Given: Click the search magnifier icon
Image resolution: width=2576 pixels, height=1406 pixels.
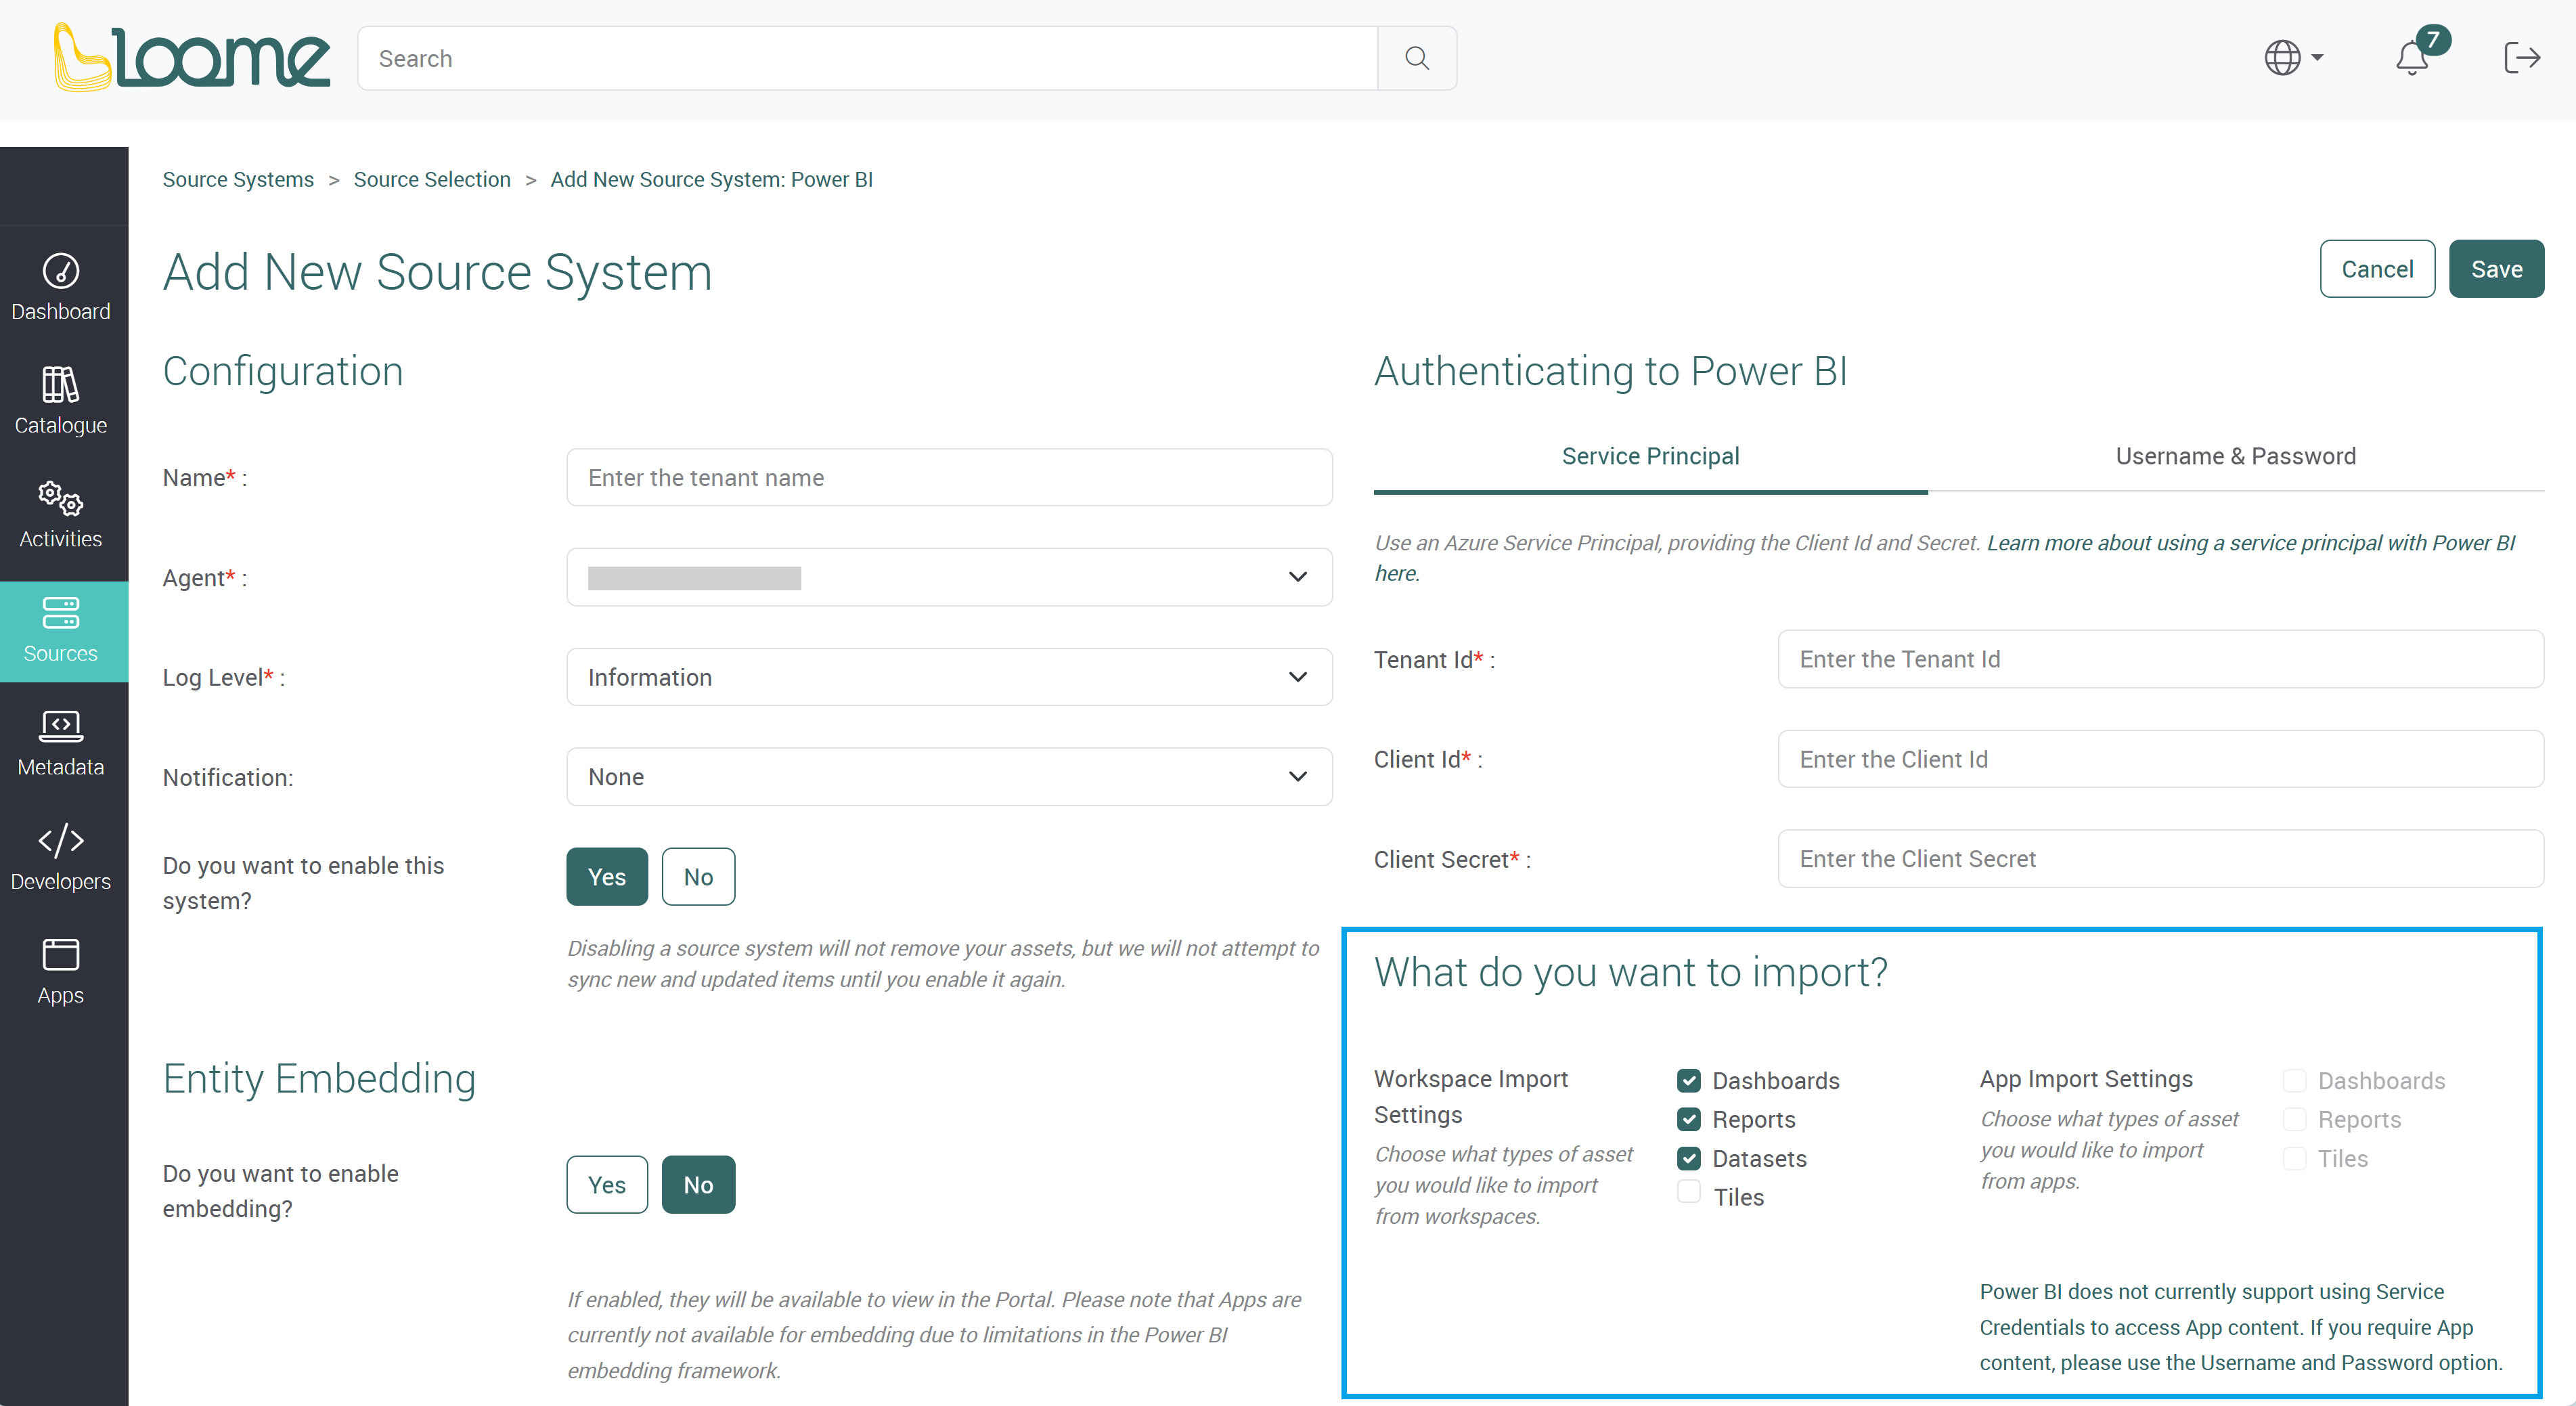Looking at the screenshot, I should tap(1416, 58).
